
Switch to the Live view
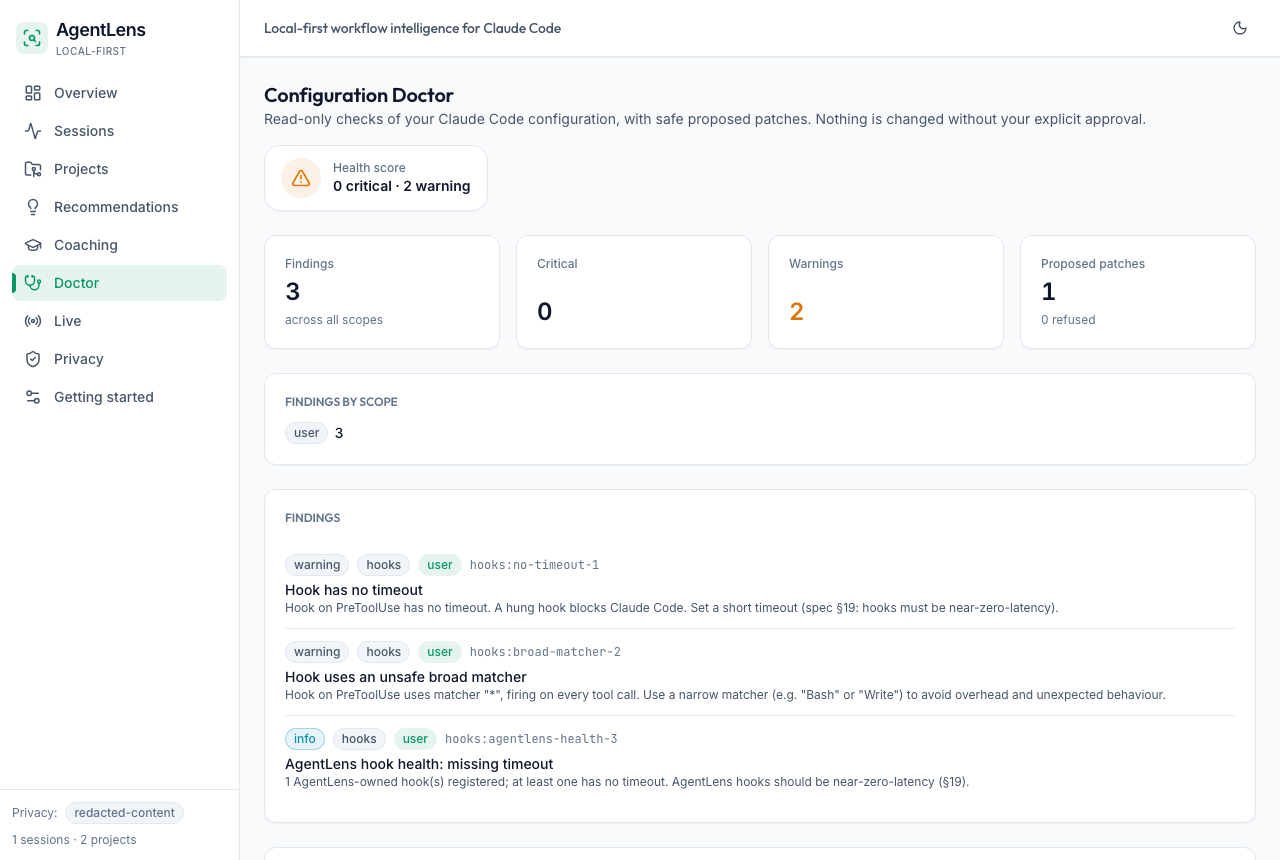pos(119,321)
